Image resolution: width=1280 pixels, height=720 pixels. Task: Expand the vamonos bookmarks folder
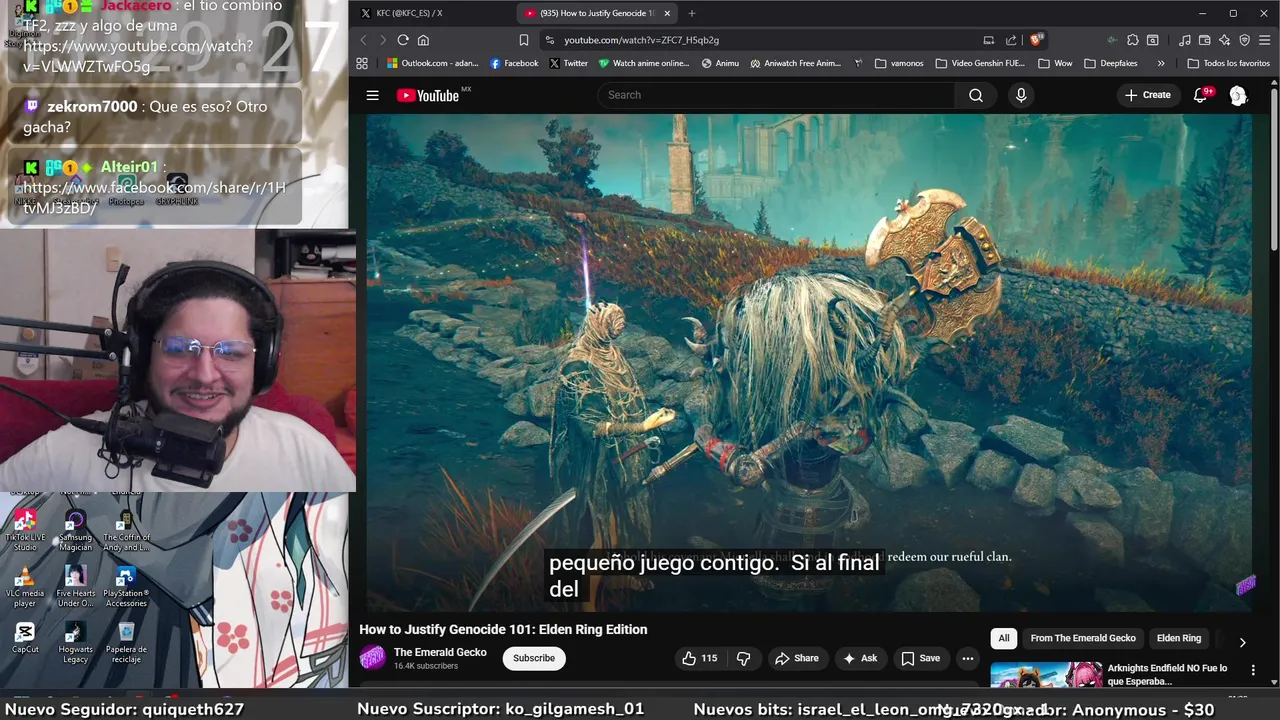(899, 63)
